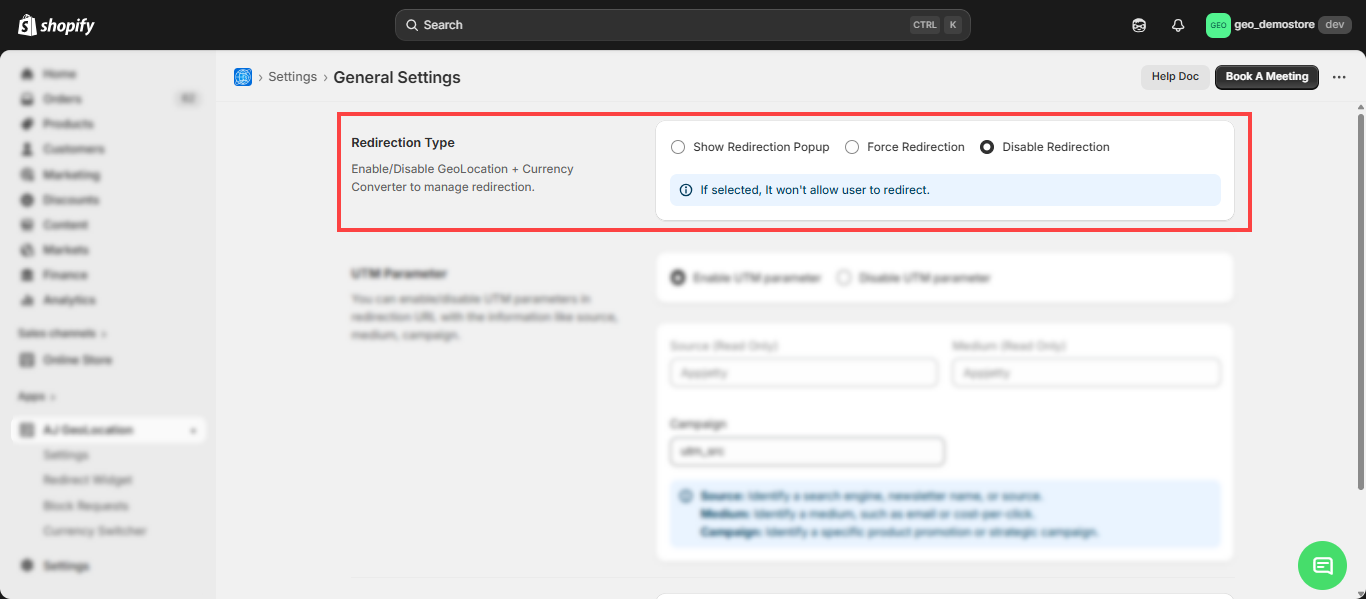1366x599 pixels.
Task: Go to Orders in sidebar
Action: 62,99
